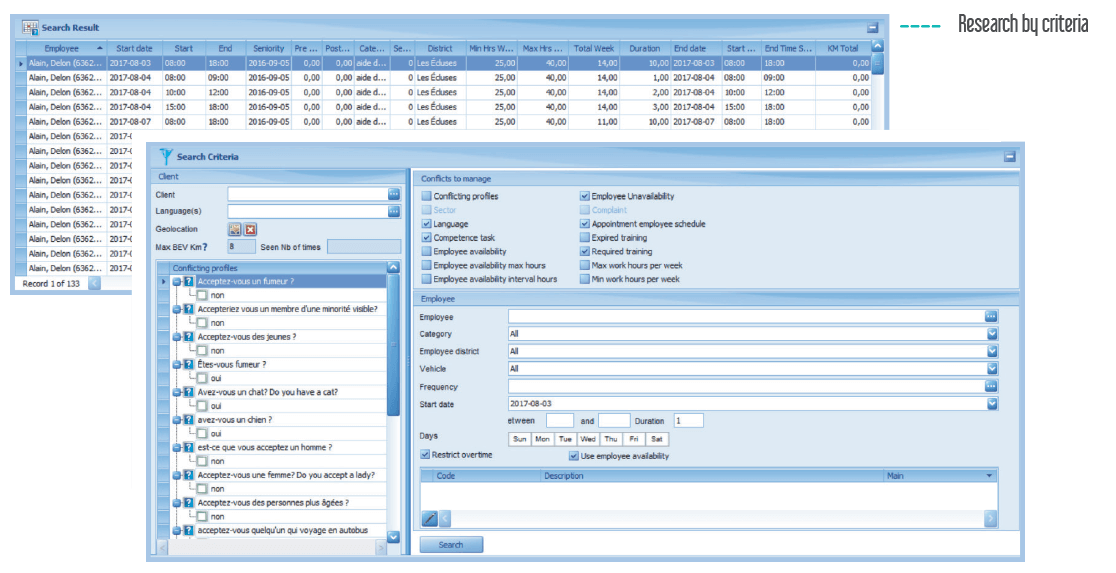Image resolution: width=1116 pixels, height=573 pixels.
Task: Click the Search button
Action: [451, 545]
